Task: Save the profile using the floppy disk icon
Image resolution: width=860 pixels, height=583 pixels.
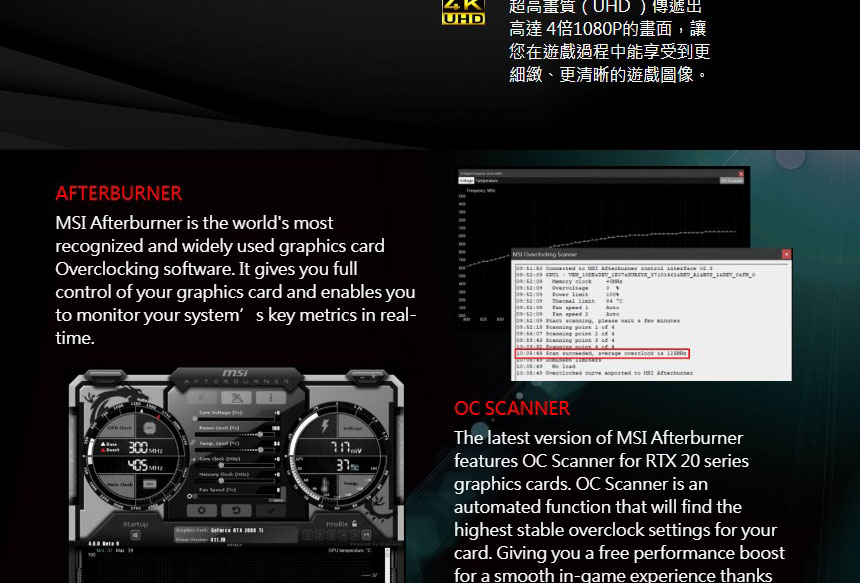Action: click(x=366, y=535)
